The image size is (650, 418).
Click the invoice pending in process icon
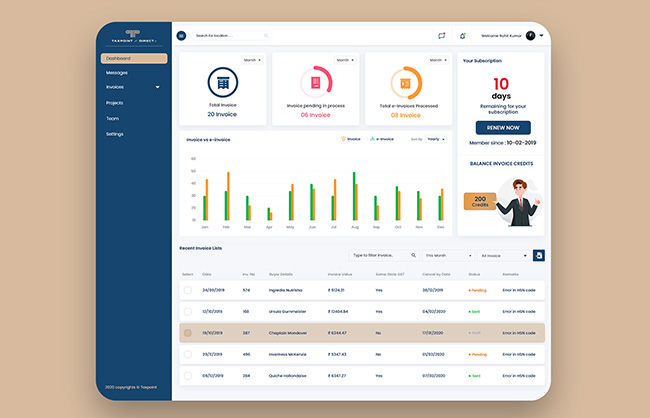coord(315,82)
